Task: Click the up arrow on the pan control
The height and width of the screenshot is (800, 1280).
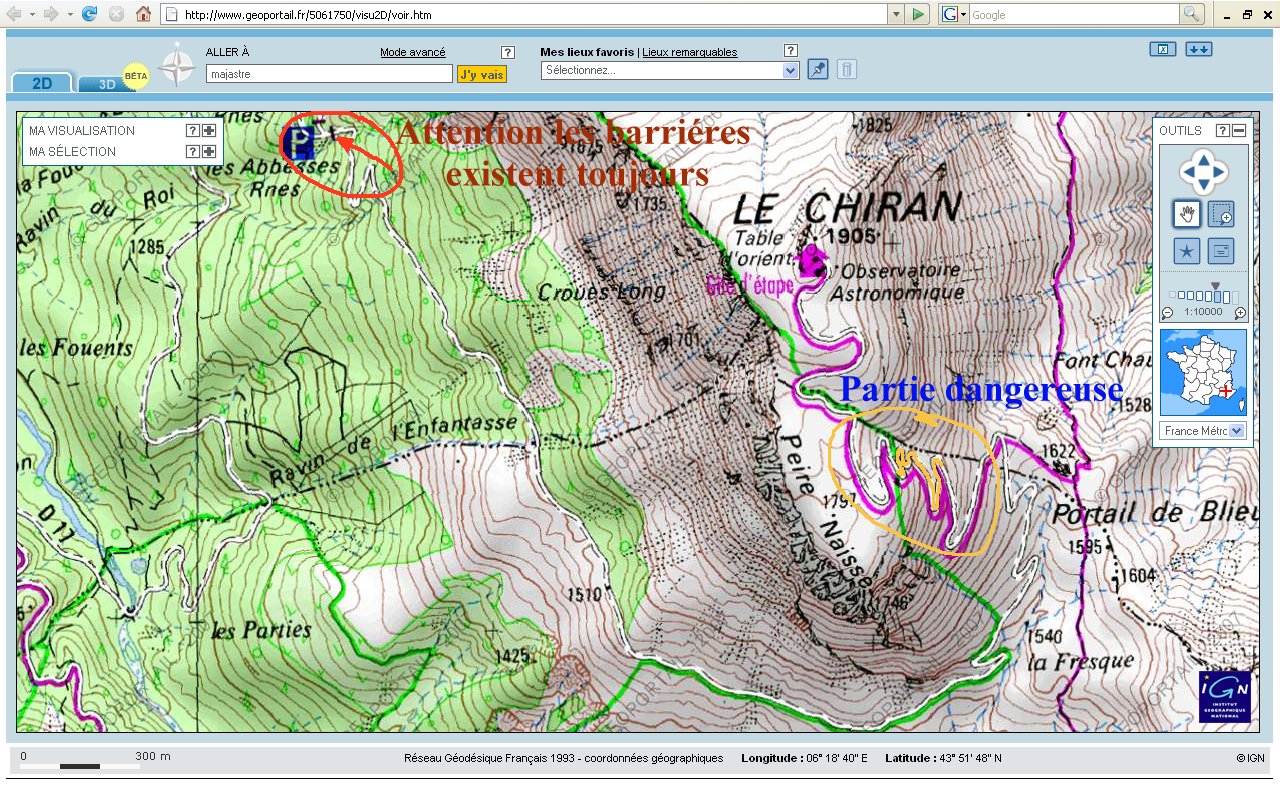Action: point(1204,158)
